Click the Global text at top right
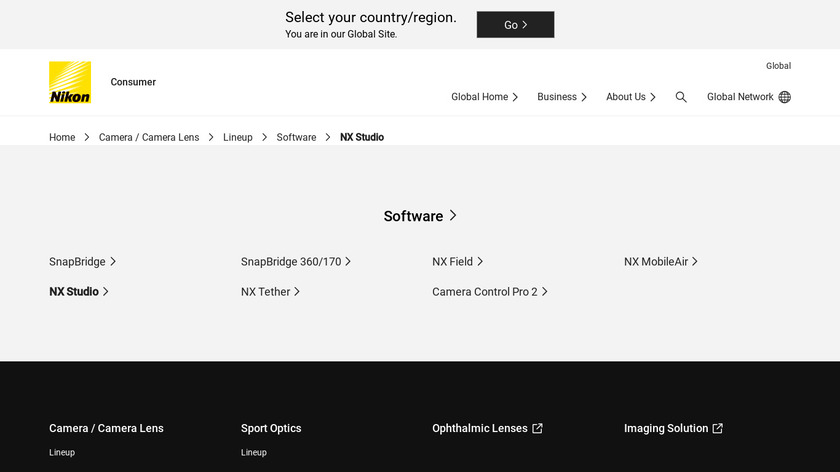Image resolution: width=840 pixels, height=472 pixels. coord(778,66)
